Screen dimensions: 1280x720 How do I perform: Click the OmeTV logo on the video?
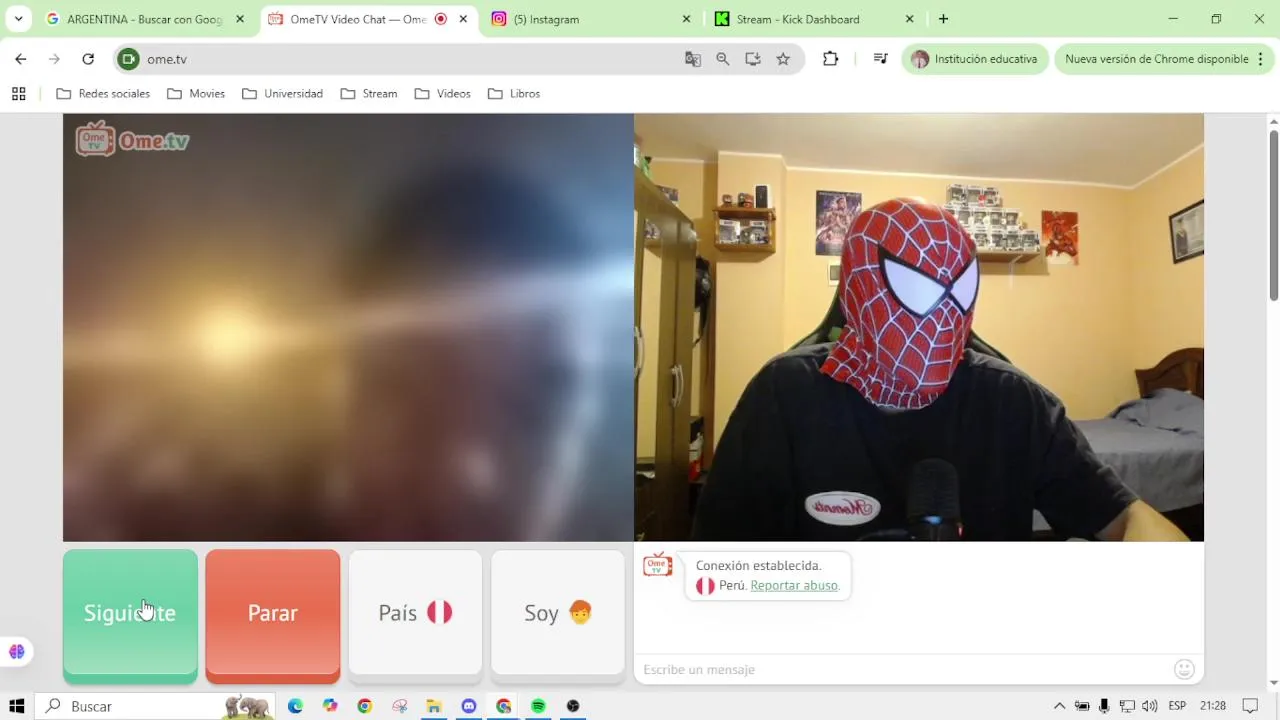click(x=132, y=139)
